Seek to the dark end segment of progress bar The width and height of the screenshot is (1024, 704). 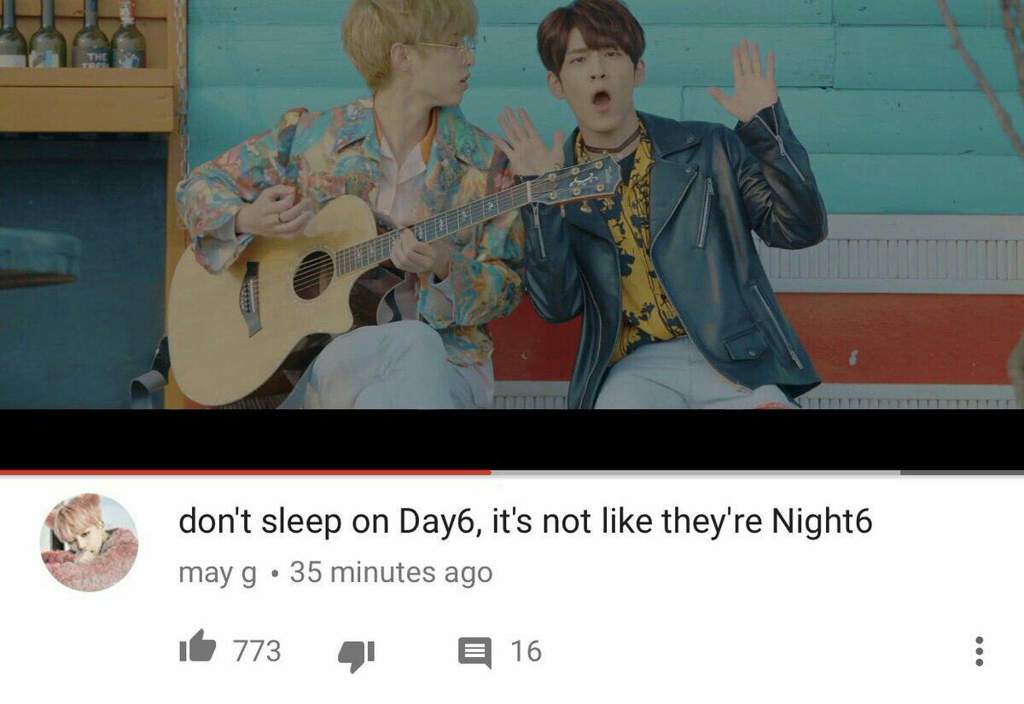pyautogui.click(x=962, y=472)
